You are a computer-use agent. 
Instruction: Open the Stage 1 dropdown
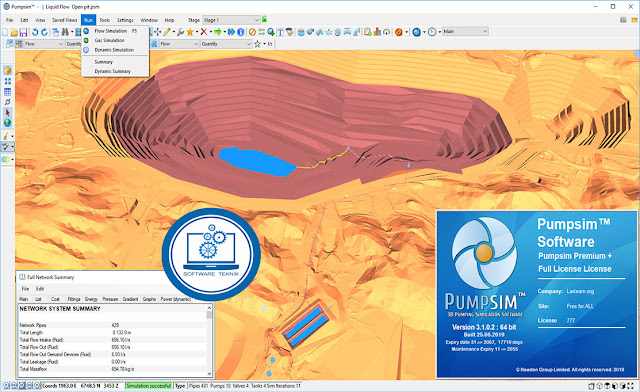pos(231,20)
